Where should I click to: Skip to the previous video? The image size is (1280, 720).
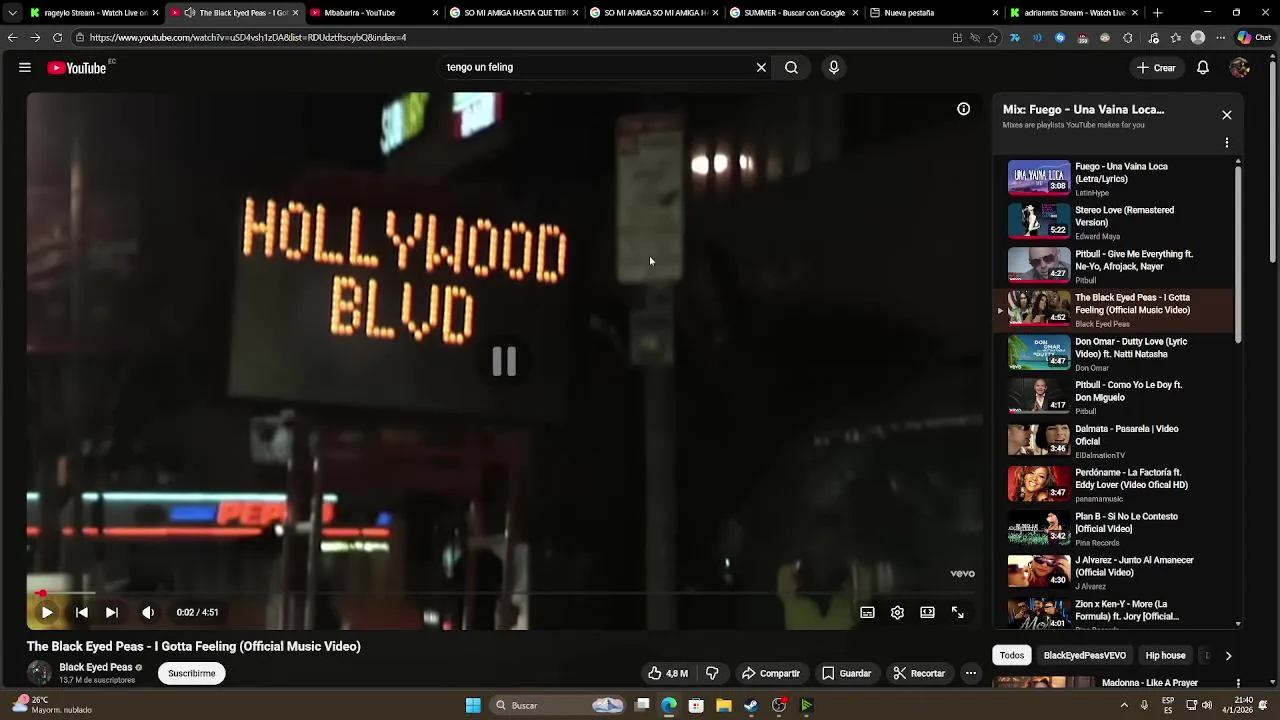pyautogui.click(x=82, y=612)
